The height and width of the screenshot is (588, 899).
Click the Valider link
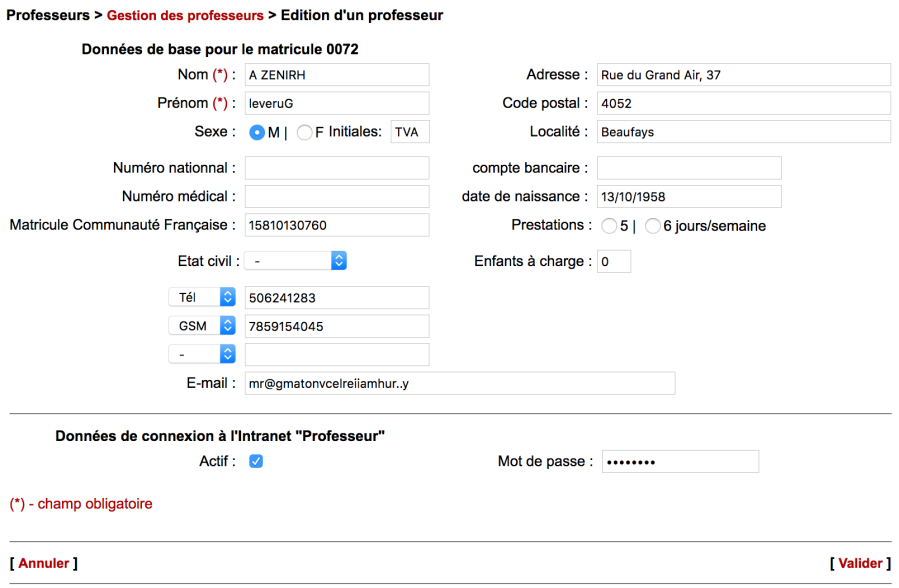pos(860,563)
